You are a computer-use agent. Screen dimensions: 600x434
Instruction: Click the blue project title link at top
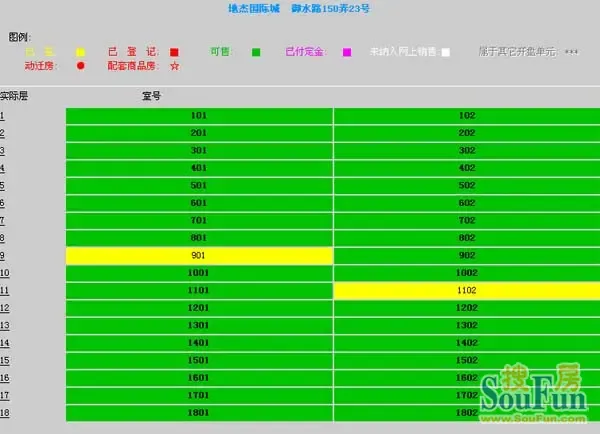point(299,8)
